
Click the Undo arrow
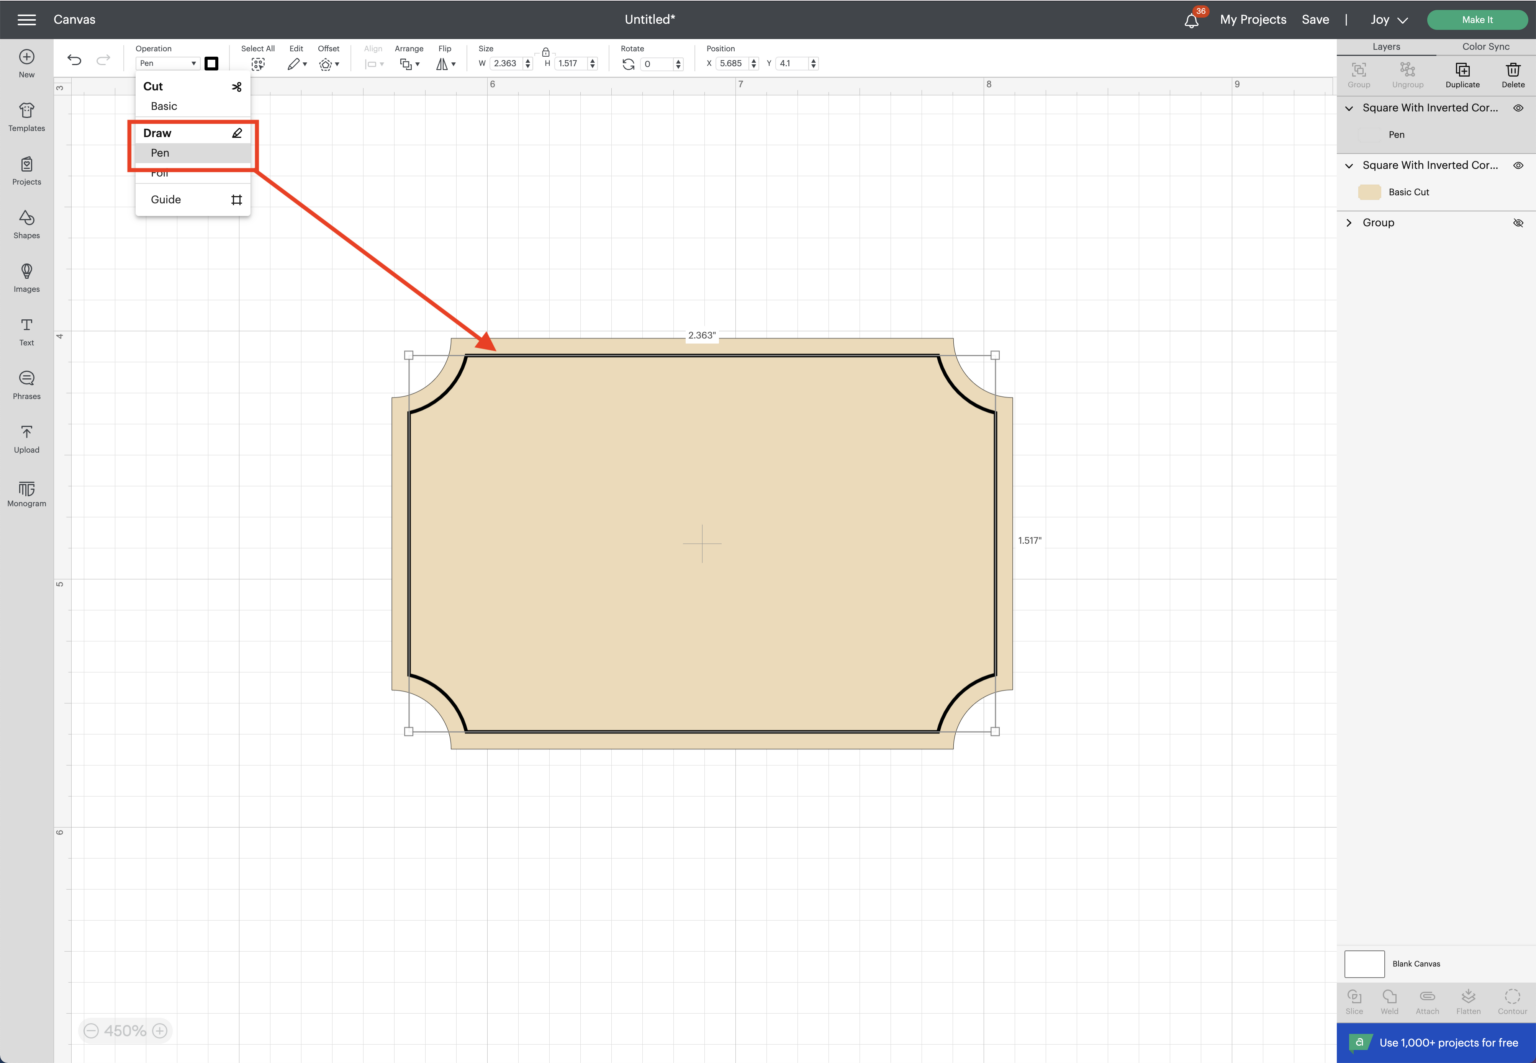tap(74, 60)
